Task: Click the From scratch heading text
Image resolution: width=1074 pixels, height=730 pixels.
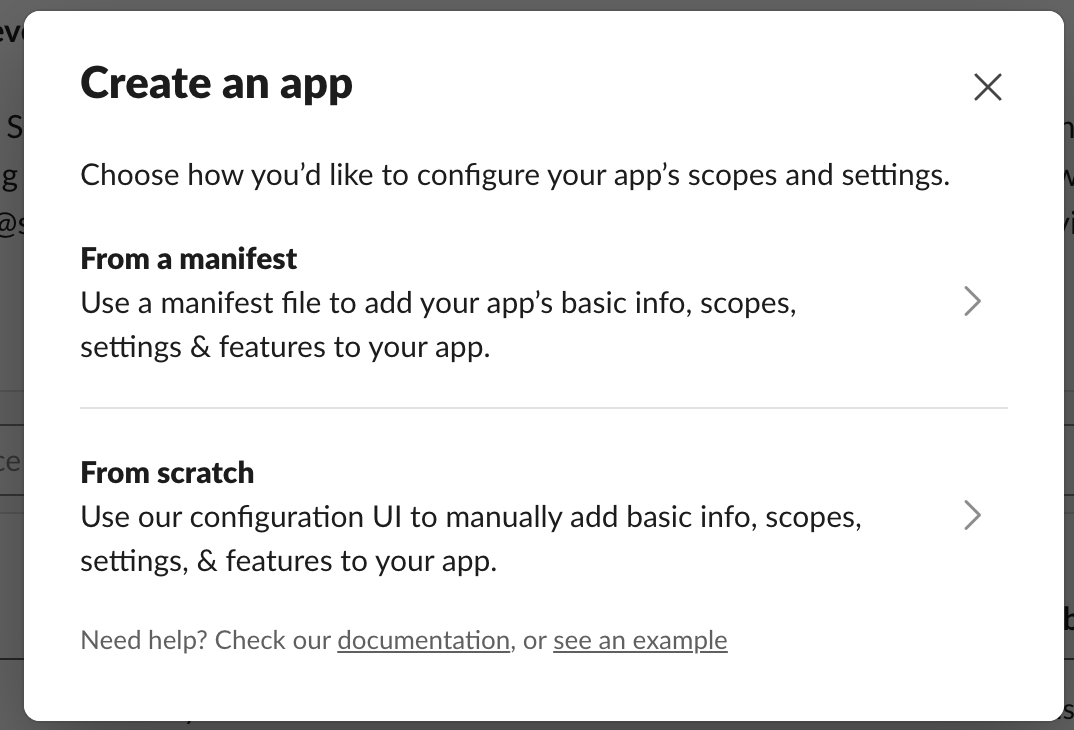Action: (167, 472)
